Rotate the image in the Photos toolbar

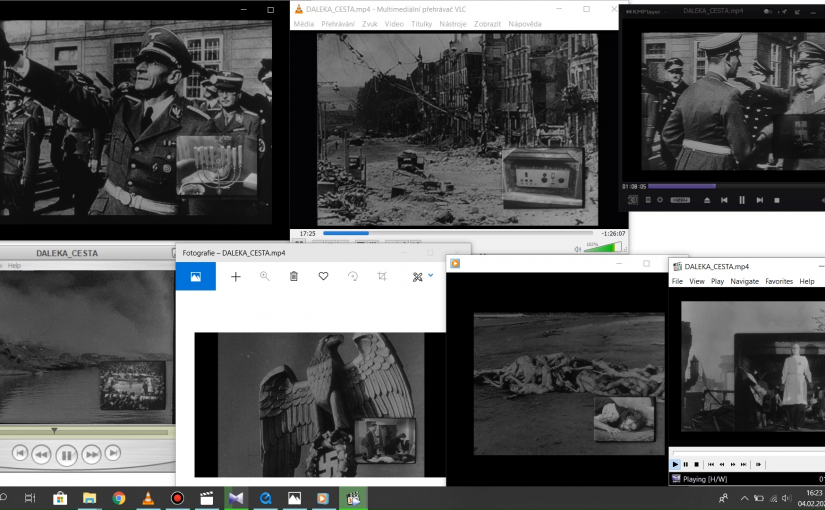click(353, 276)
